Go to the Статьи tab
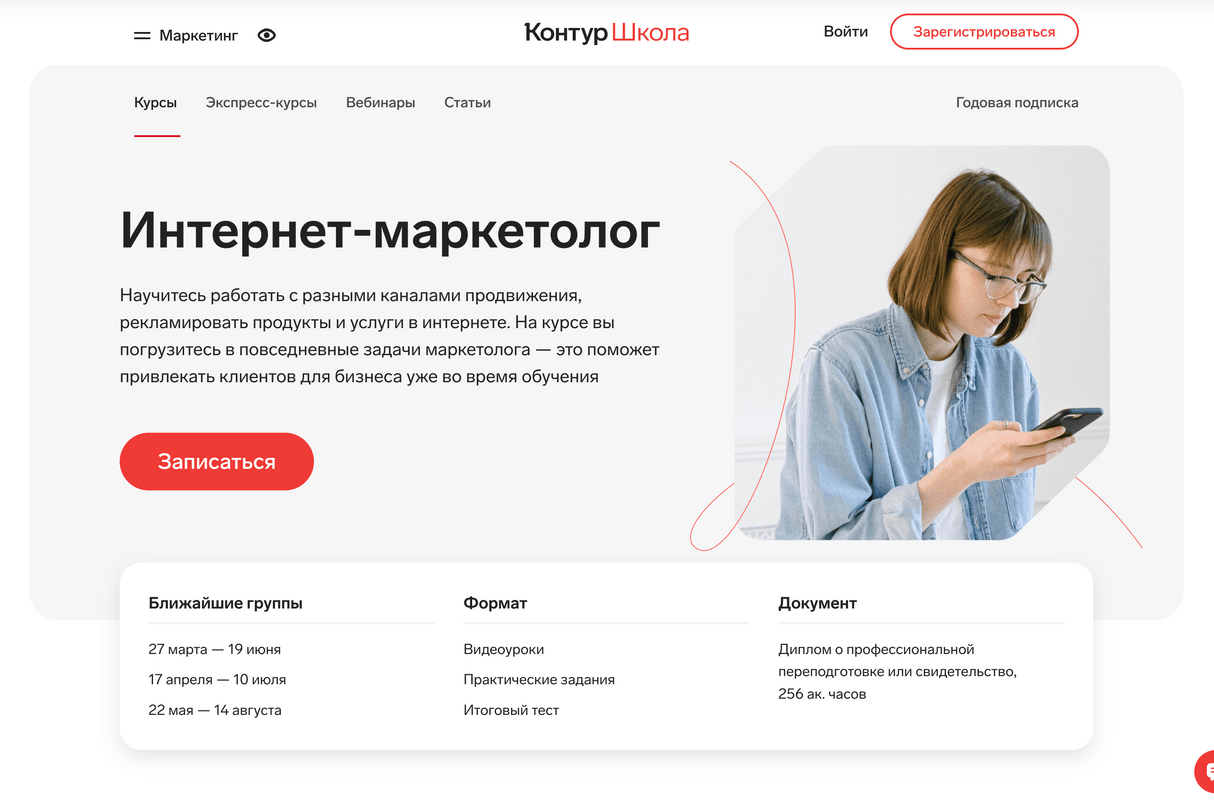Image resolution: width=1214 pixels, height=810 pixels. [x=467, y=103]
